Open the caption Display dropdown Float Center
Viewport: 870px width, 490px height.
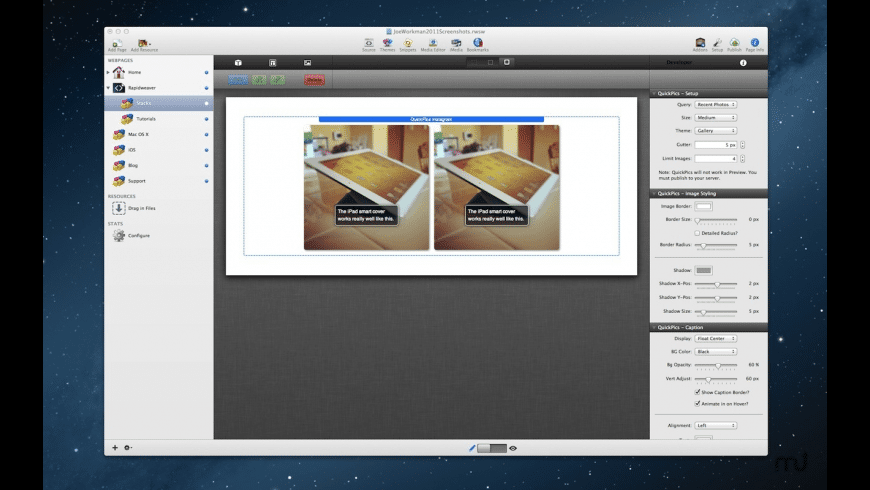[x=715, y=339]
